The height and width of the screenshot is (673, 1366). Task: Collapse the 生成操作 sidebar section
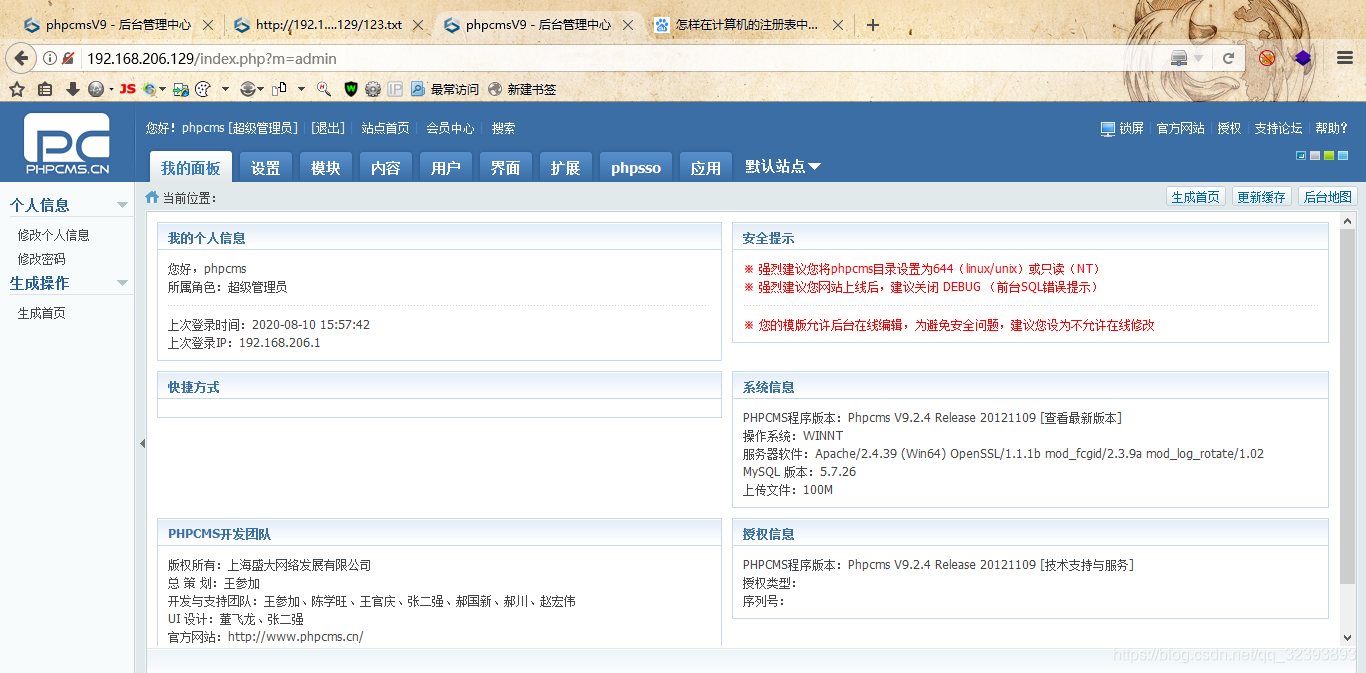(x=124, y=283)
